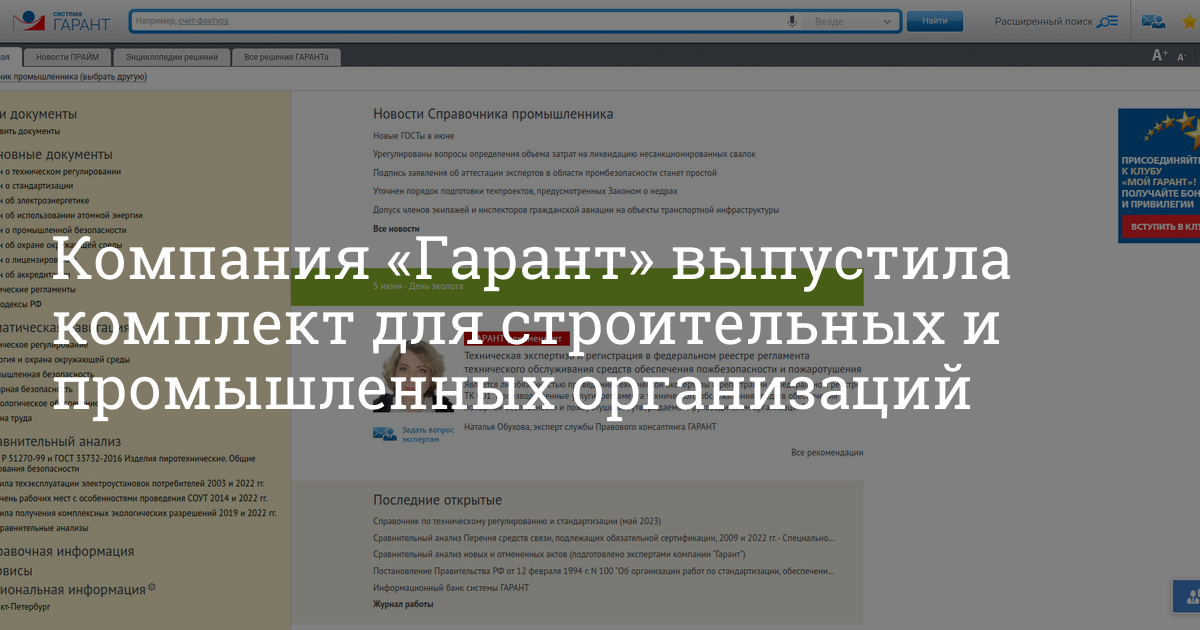Open sidebar item 'о техническом регулировании'
This screenshot has width=1200, height=630.
(61, 171)
